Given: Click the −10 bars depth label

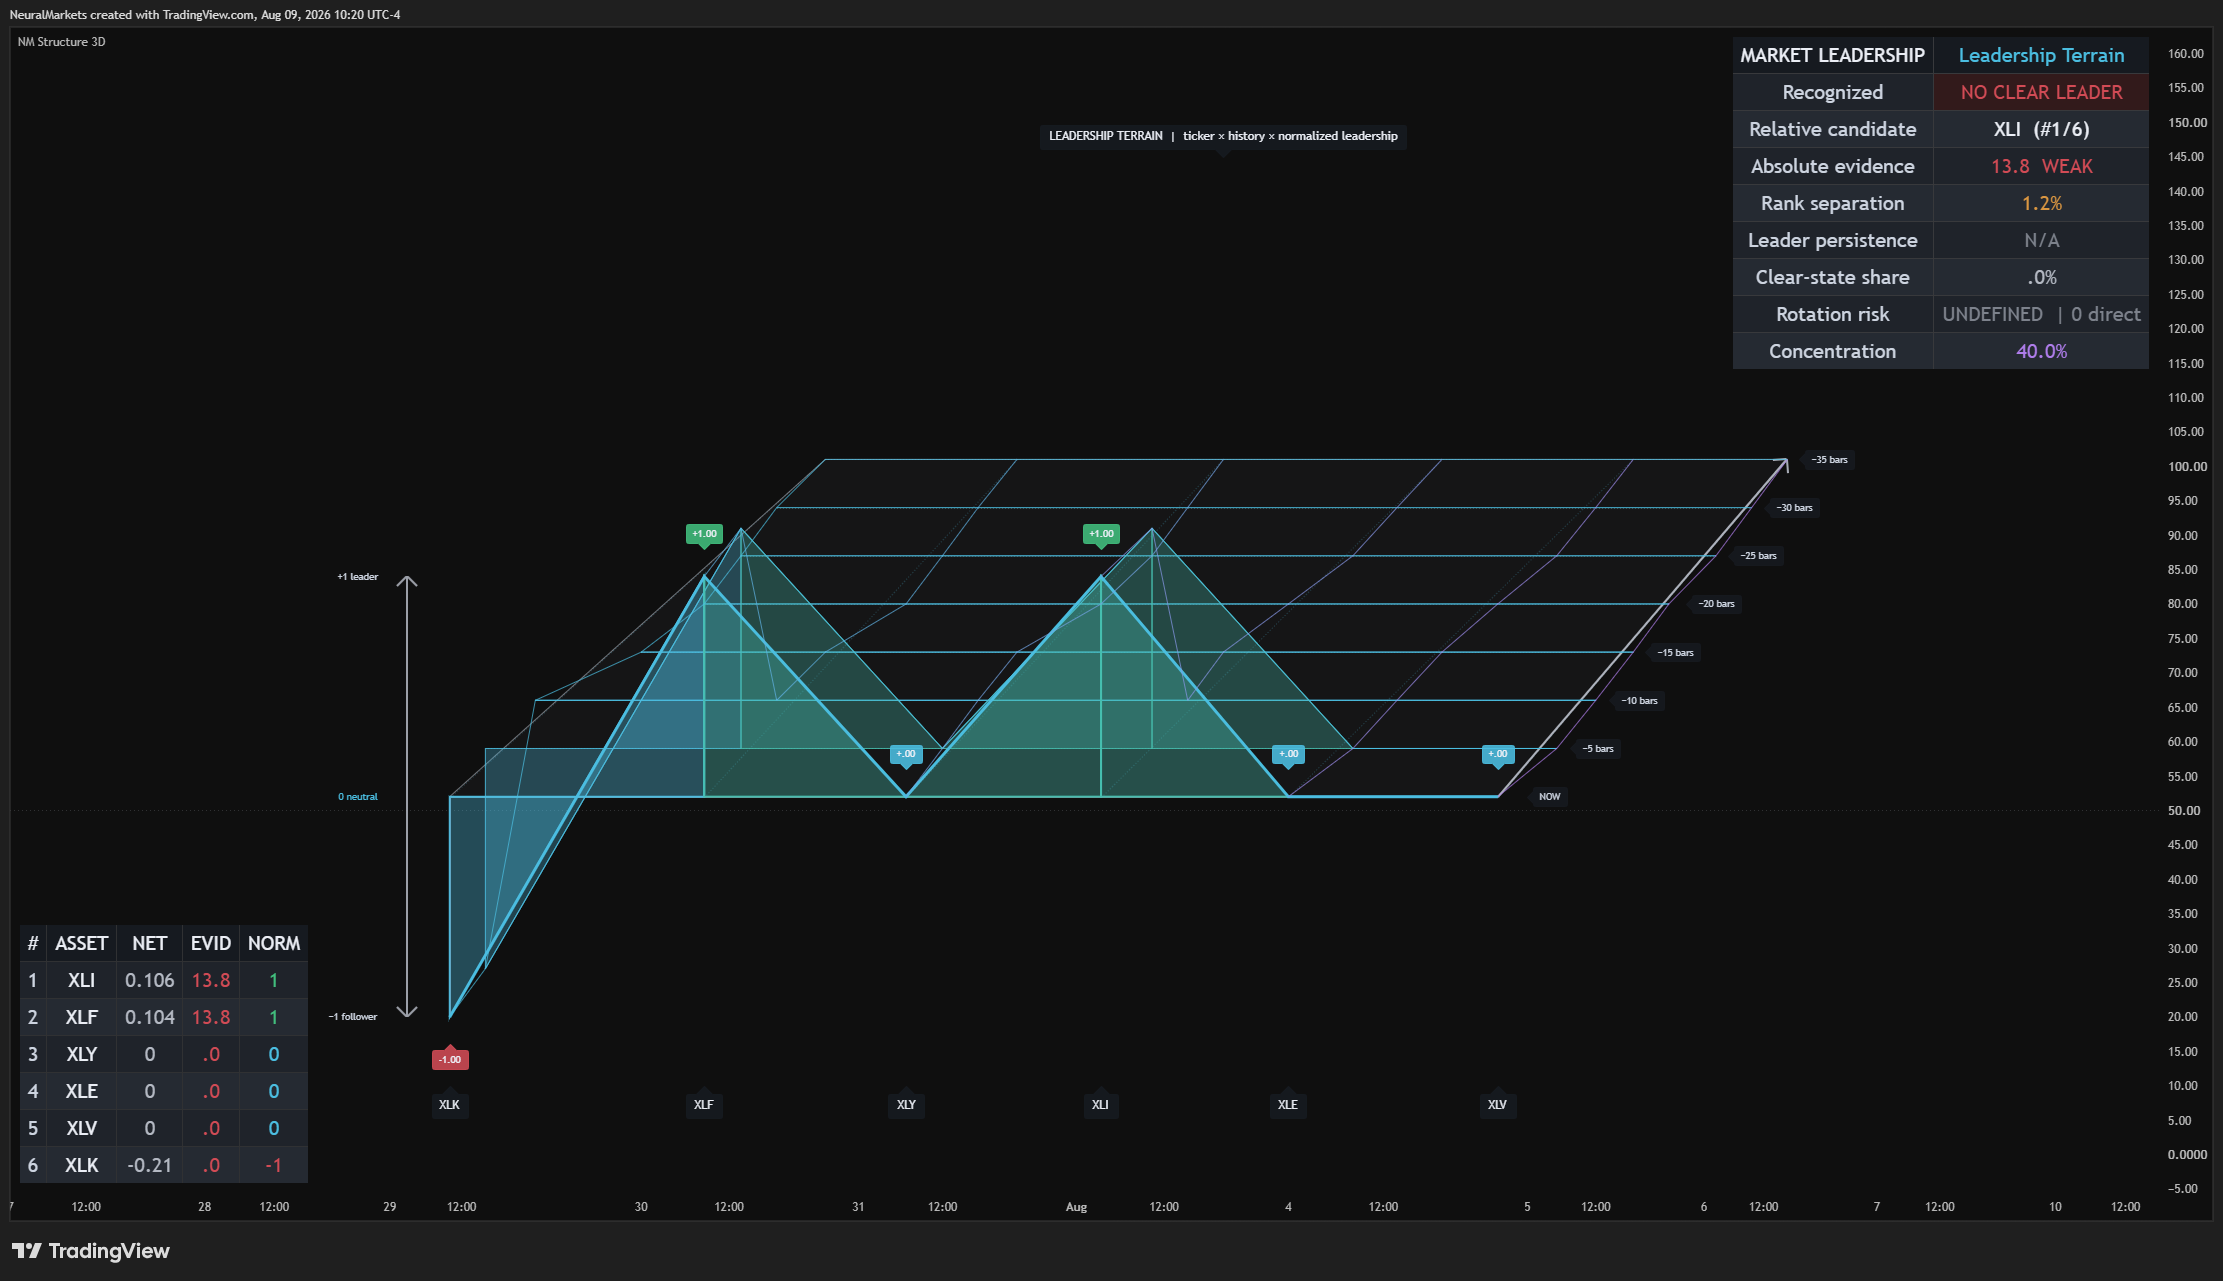Looking at the screenshot, I should (x=1639, y=701).
